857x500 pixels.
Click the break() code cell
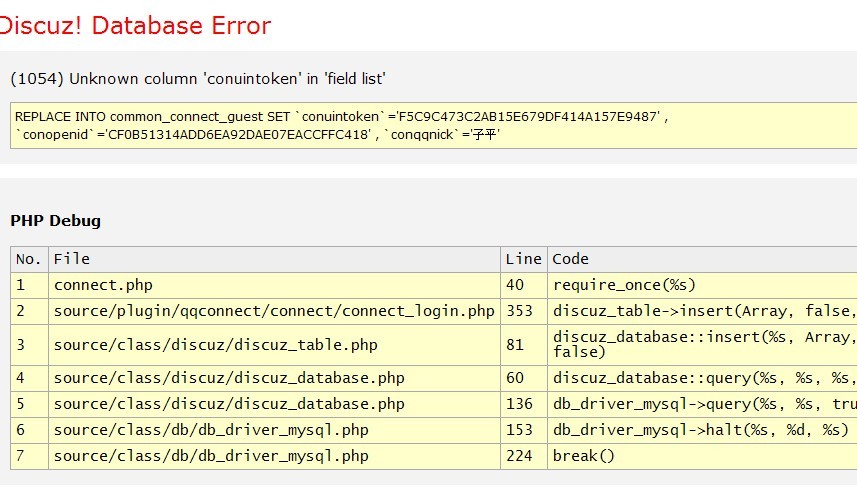pos(584,456)
